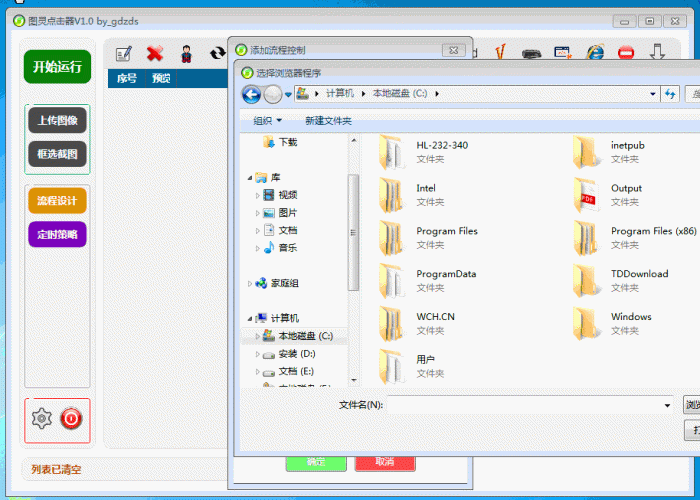Refresh the file dialog address bar
This screenshot has height=500, width=700.
[x=670, y=94]
